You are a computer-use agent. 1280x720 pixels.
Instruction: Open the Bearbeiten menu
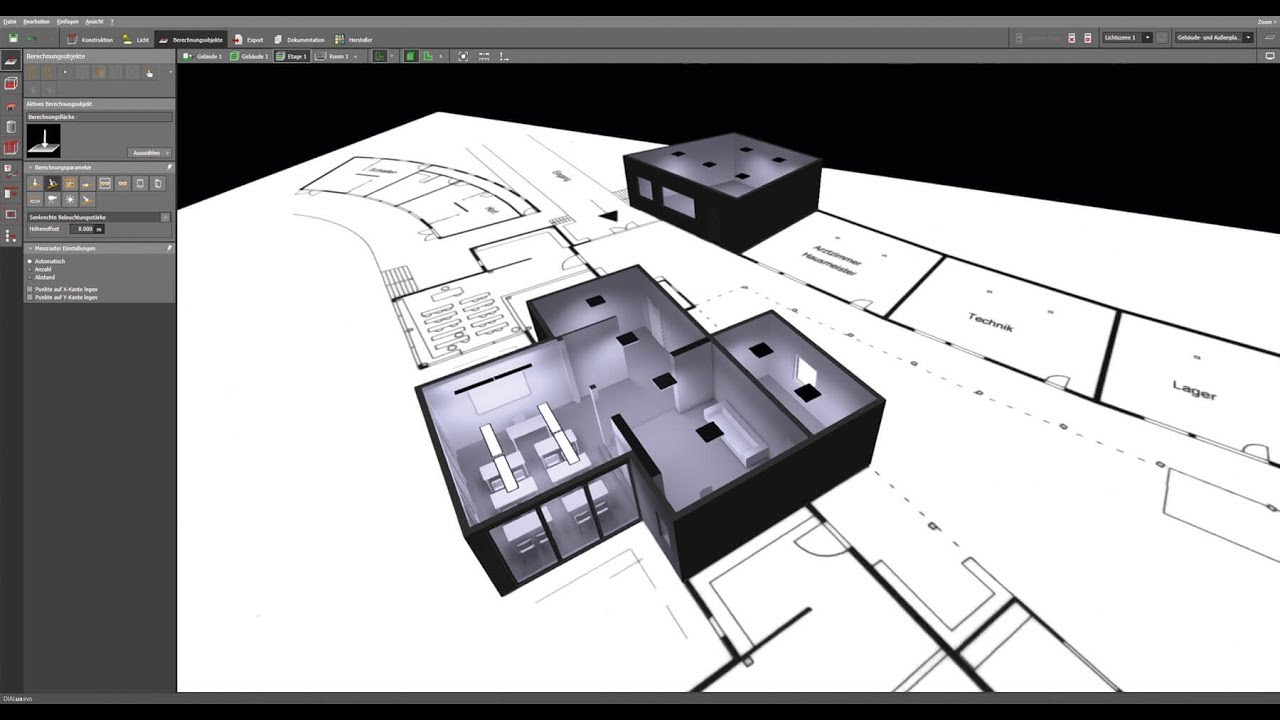point(36,21)
